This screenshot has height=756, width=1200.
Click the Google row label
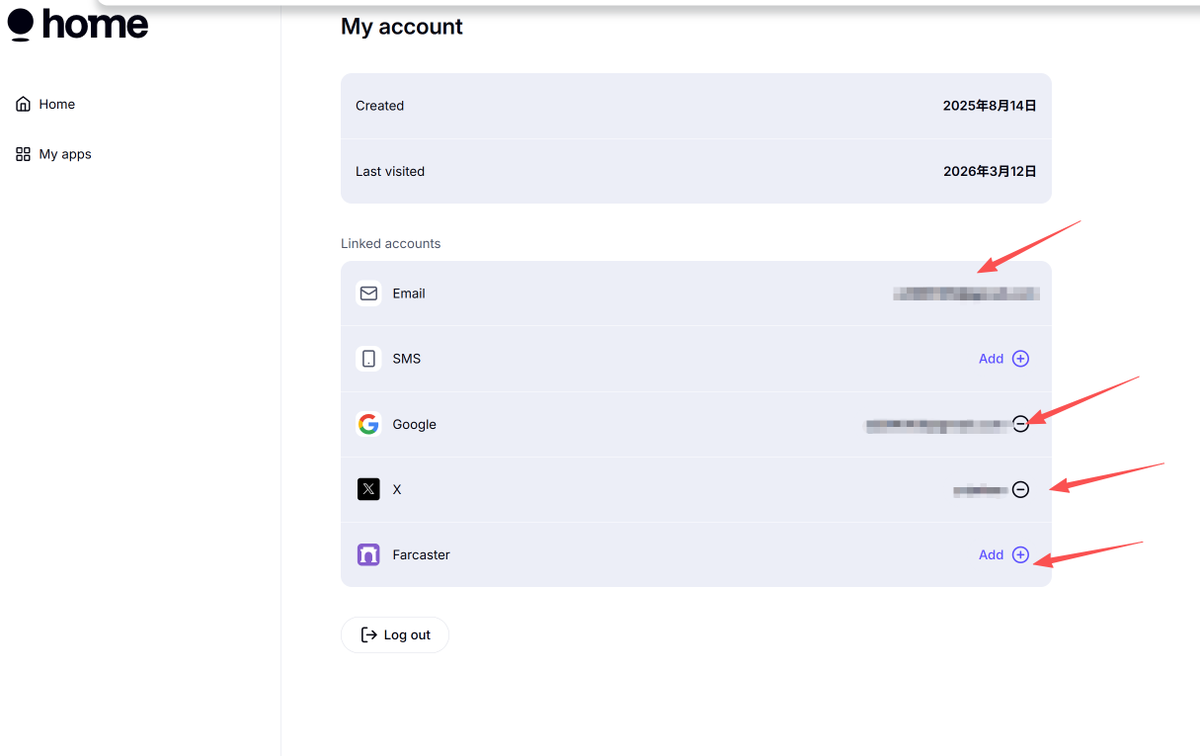[x=414, y=424]
